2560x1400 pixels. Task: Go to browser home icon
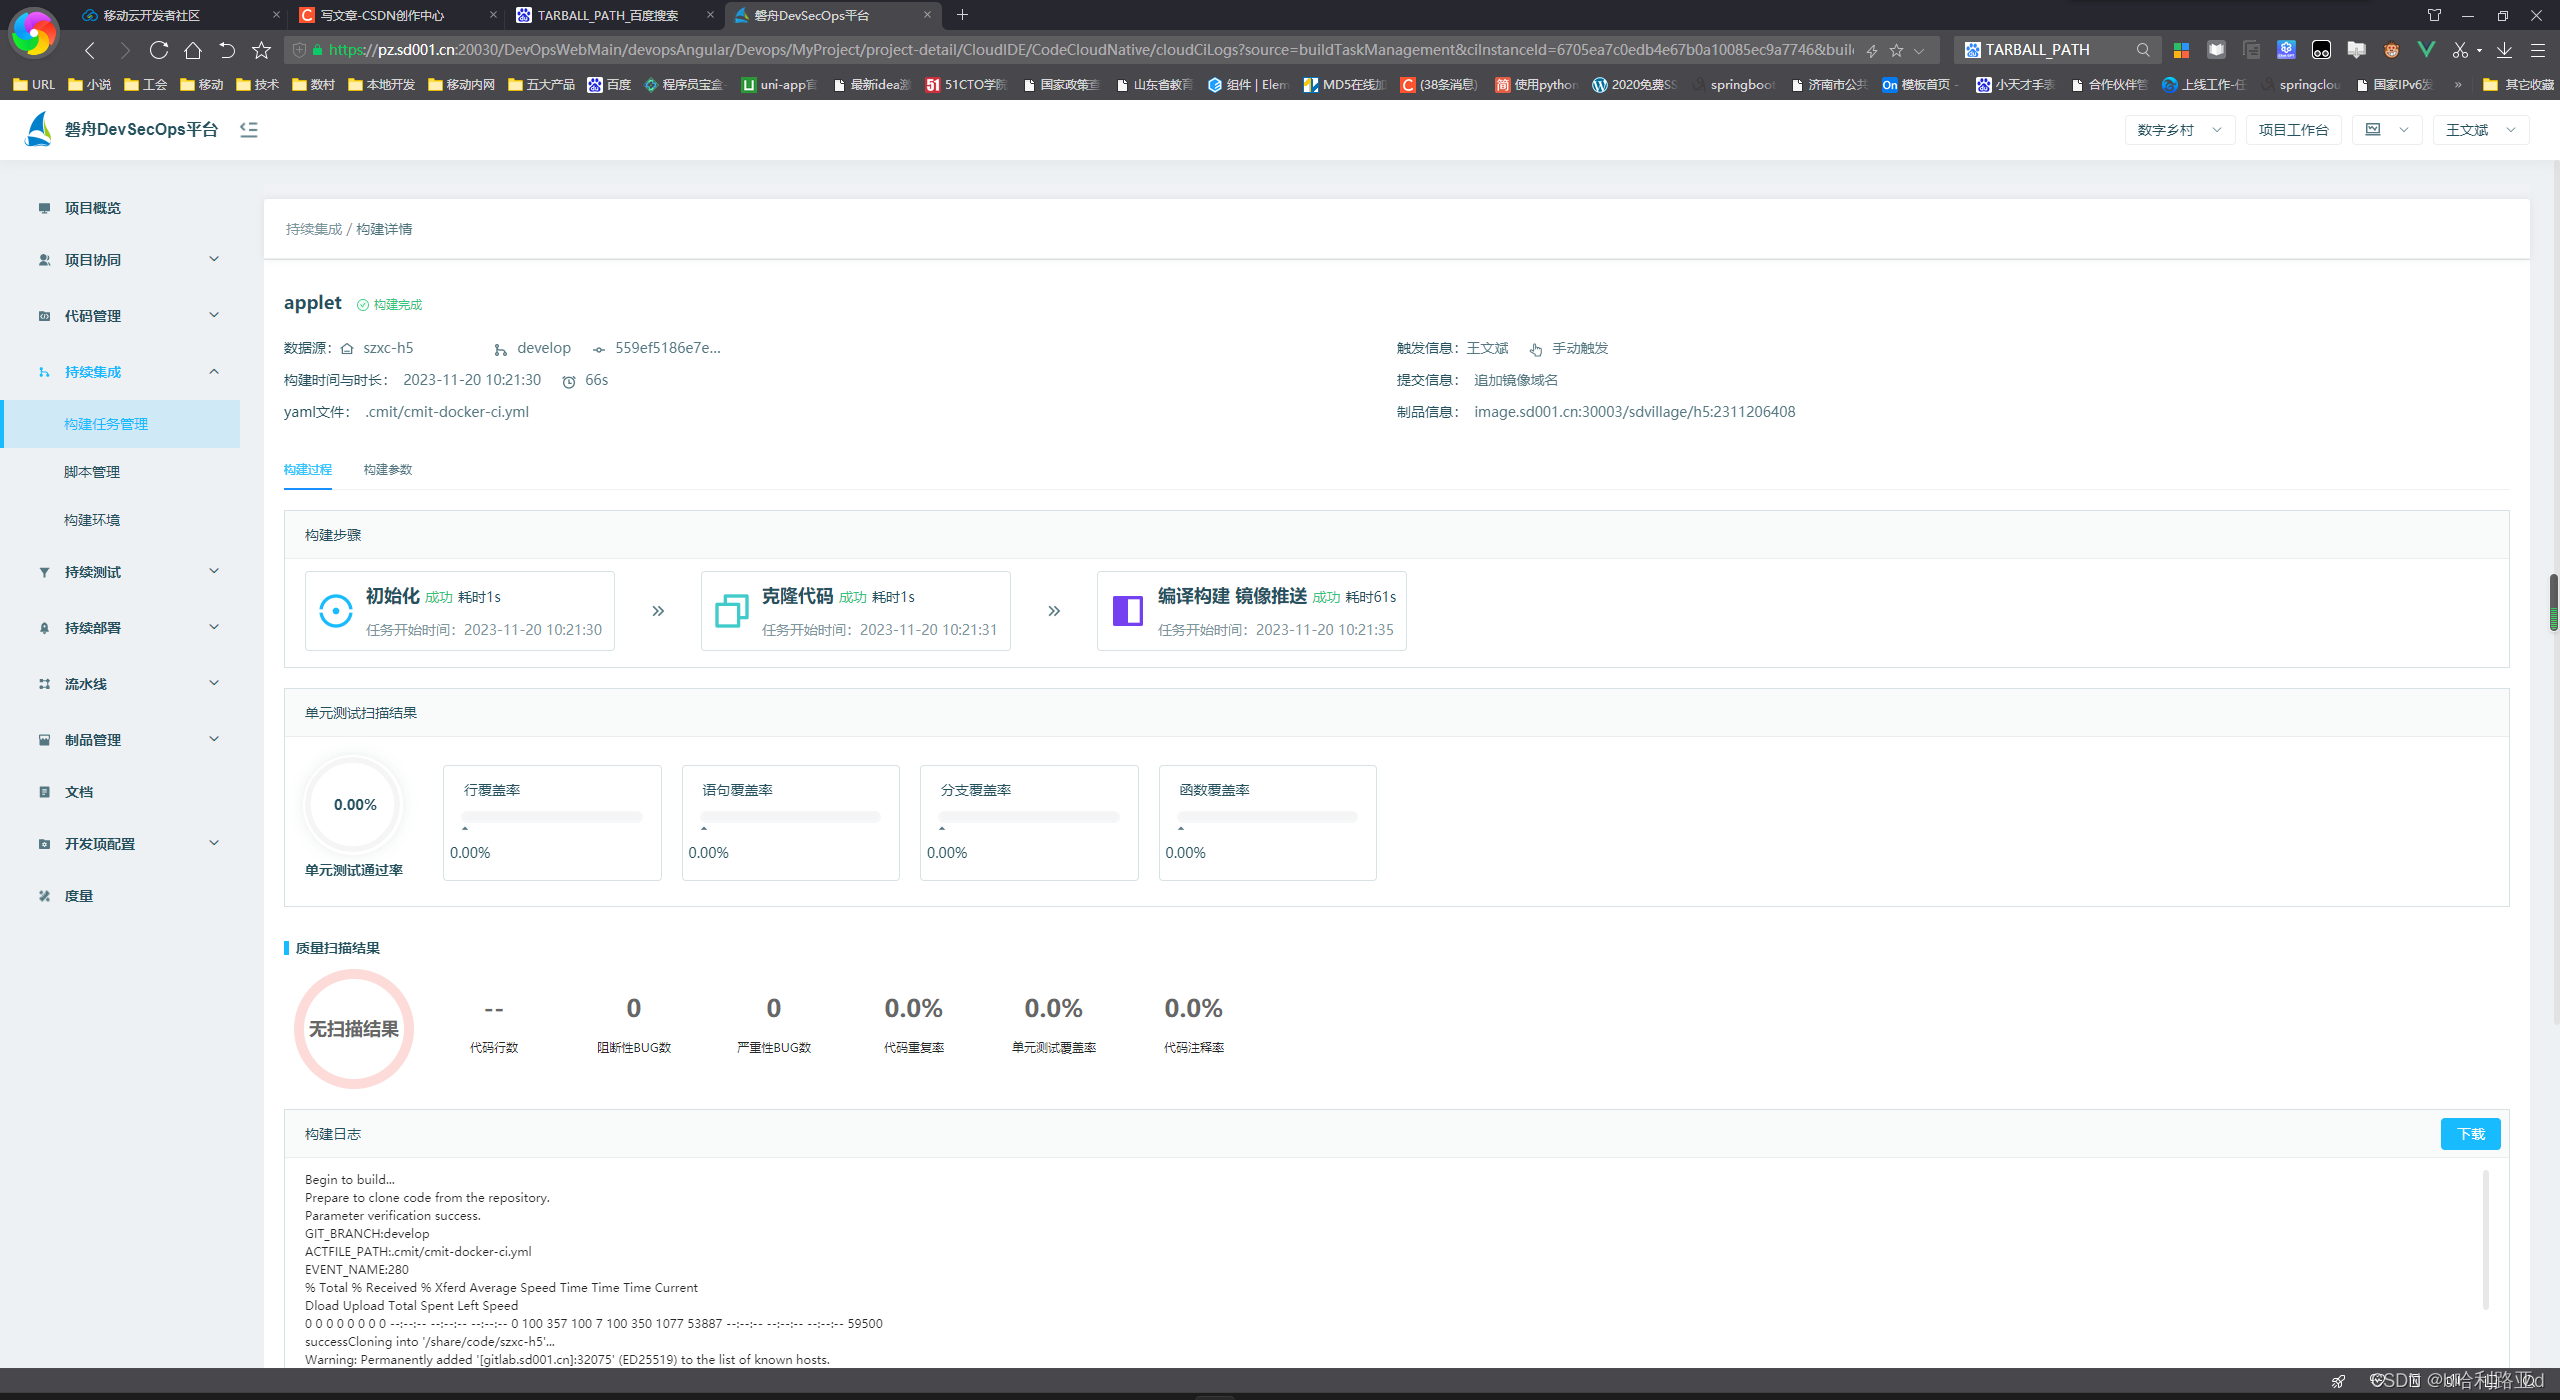[193, 50]
